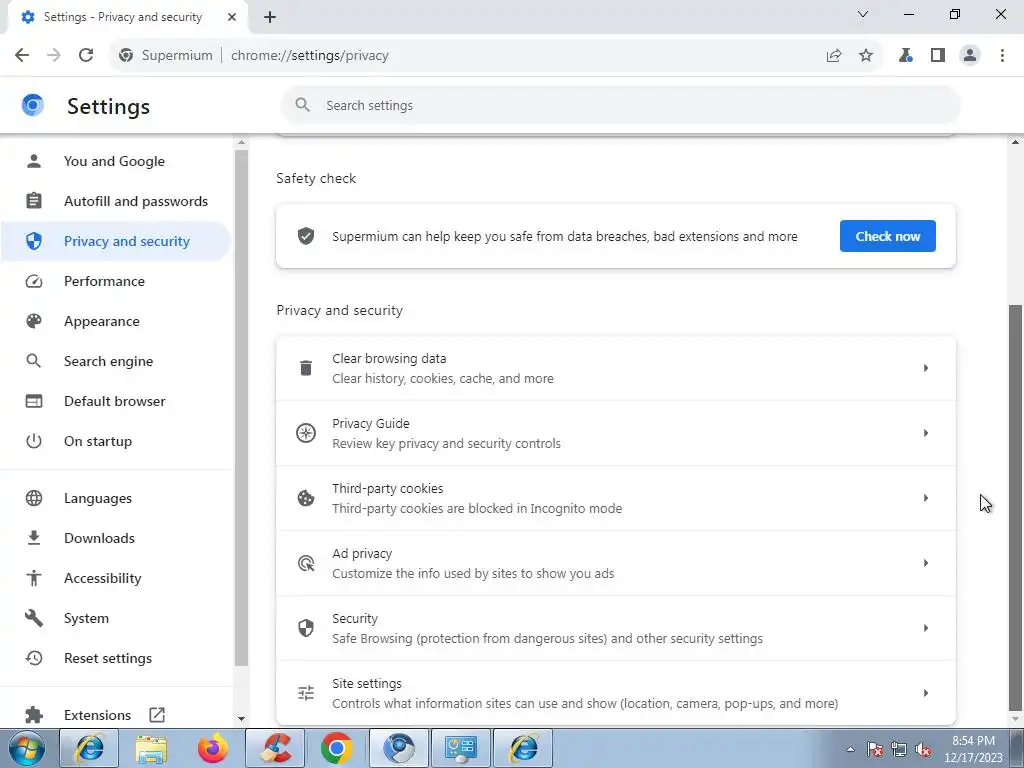This screenshot has width=1024, height=768.
Task: Open Accessibility settings
Action: [x=115, y=578]
